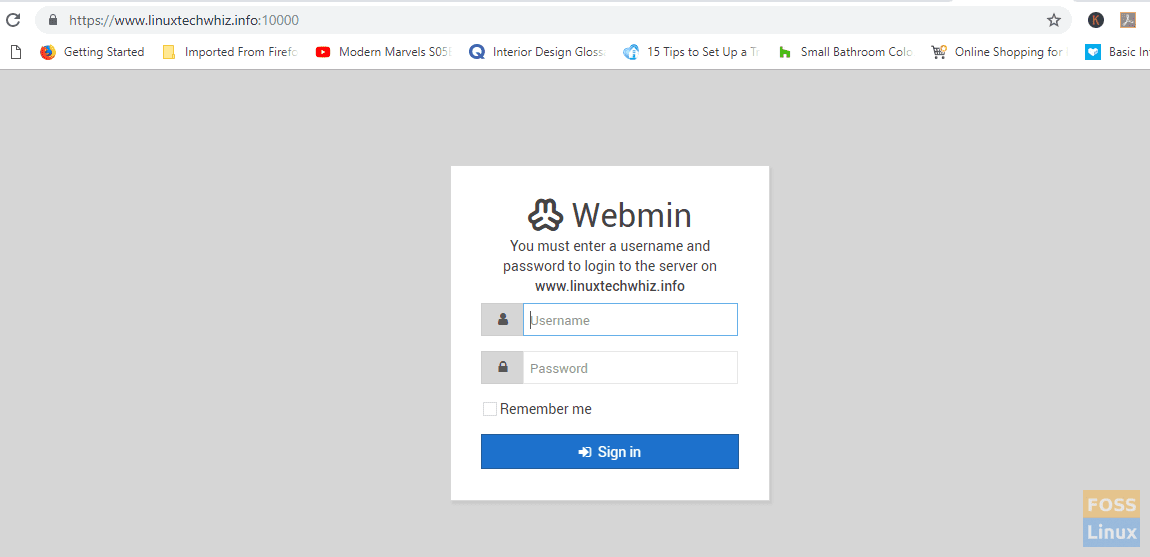Click the user silhouette icon beside Username
The width and height of the screenshot is (1150, 557).
coord(502,320)
